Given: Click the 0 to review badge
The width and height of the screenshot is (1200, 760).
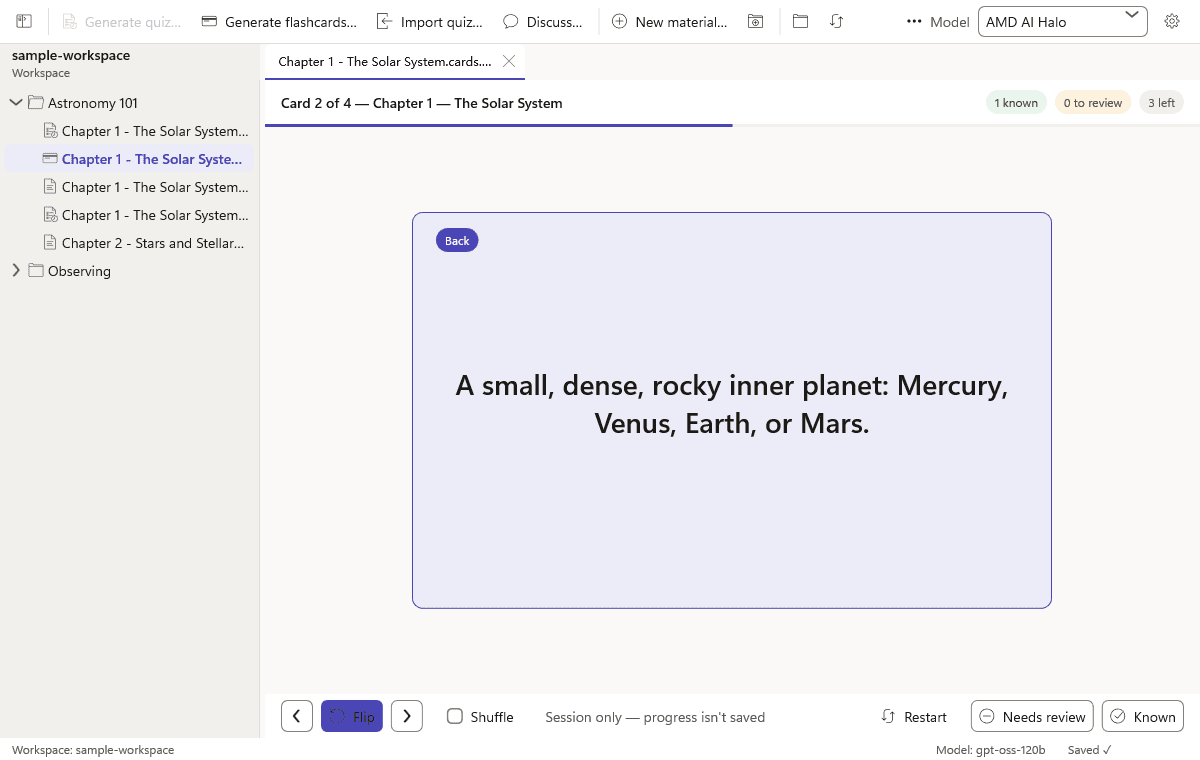Looking at the screenshot, I should (x=1093, y=103).
